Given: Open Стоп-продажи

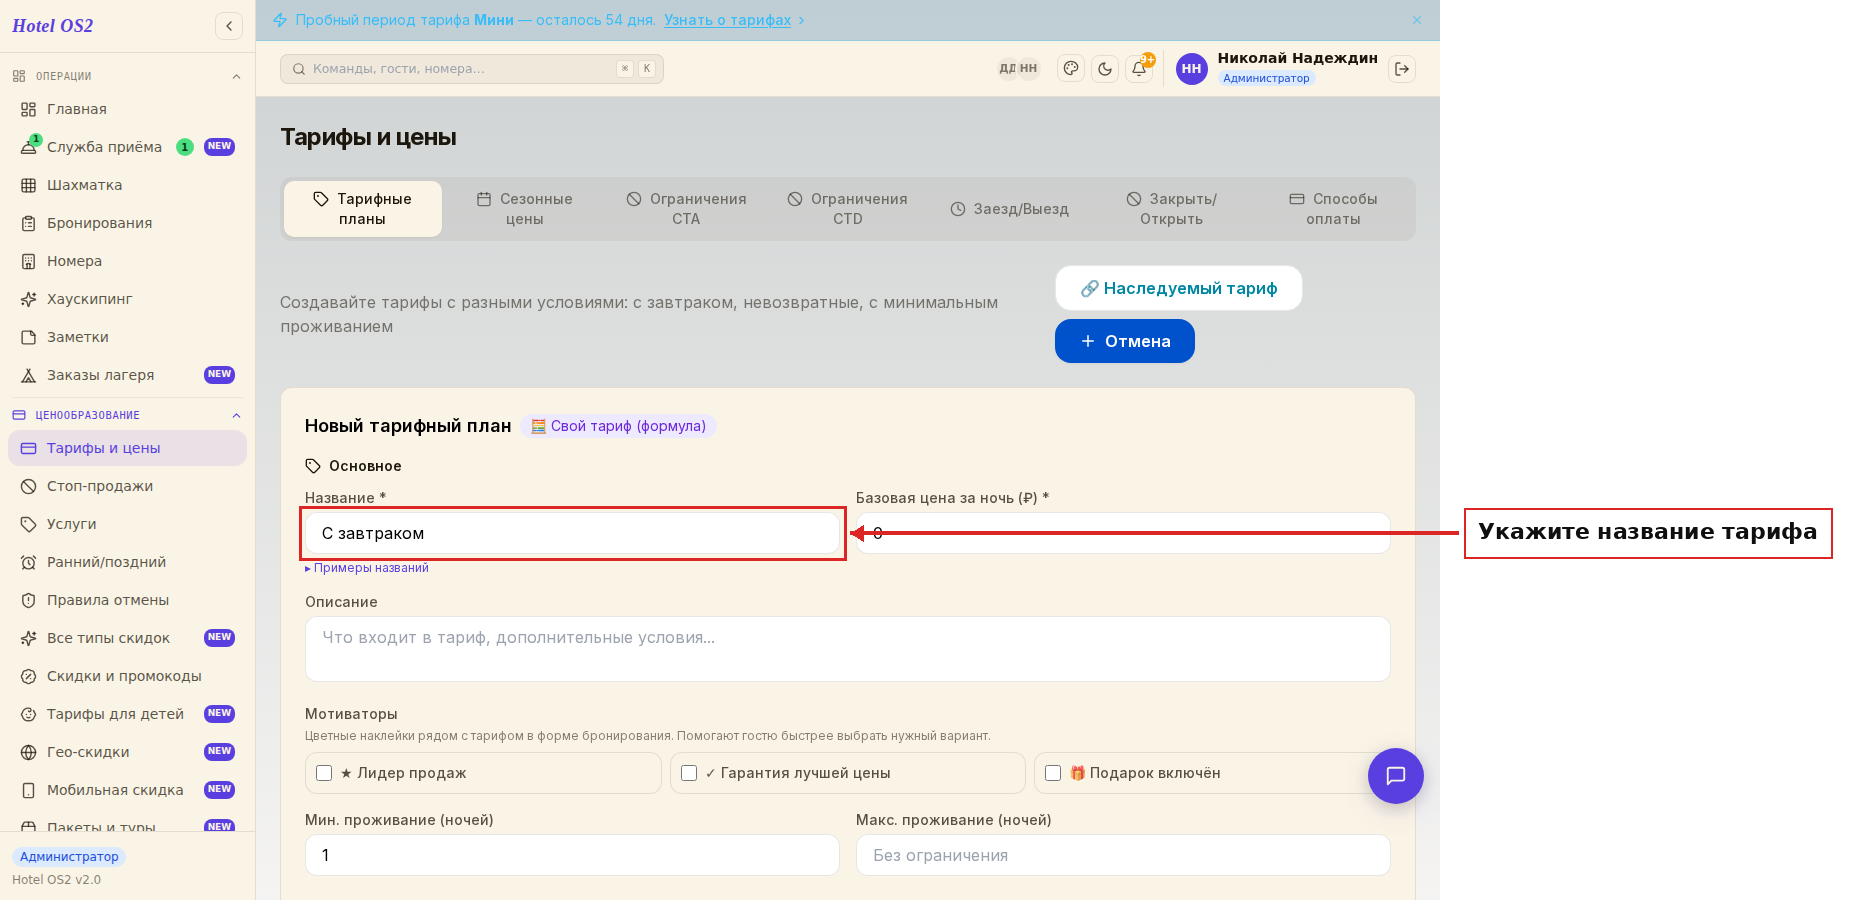Looking at the screenshot, I should coord(127,486).
